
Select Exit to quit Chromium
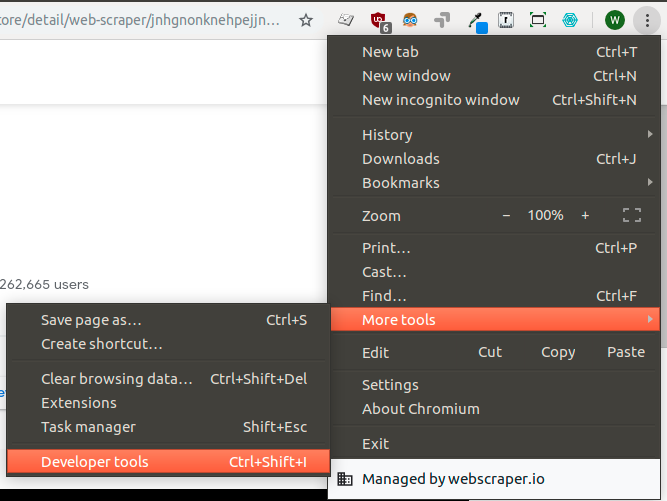(496, 444)
